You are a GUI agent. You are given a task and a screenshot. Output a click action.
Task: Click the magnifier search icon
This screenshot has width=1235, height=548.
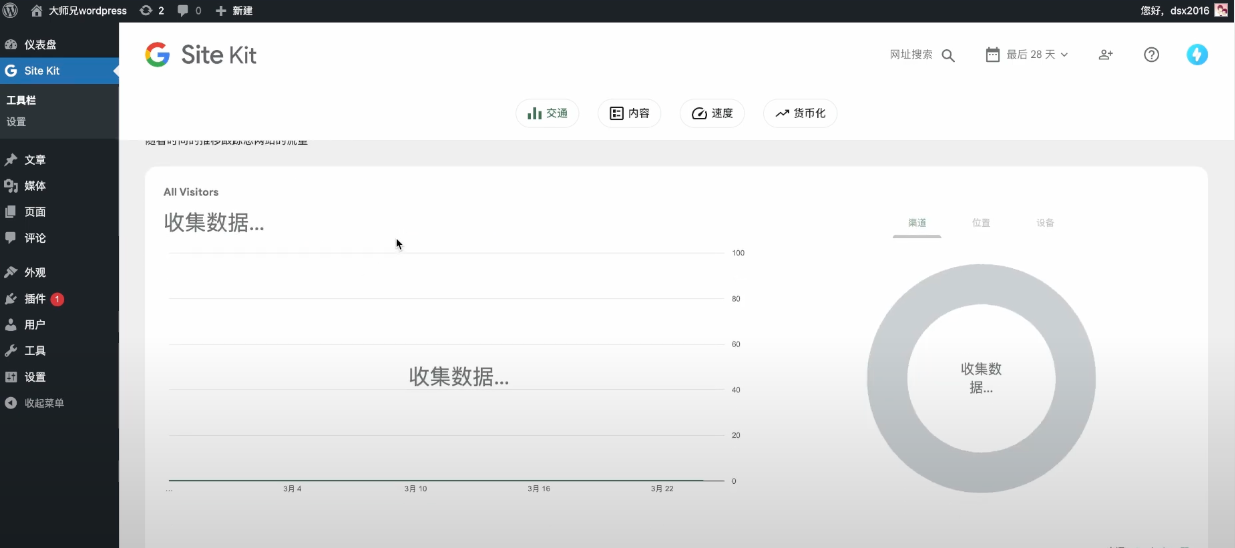point(948,55)
